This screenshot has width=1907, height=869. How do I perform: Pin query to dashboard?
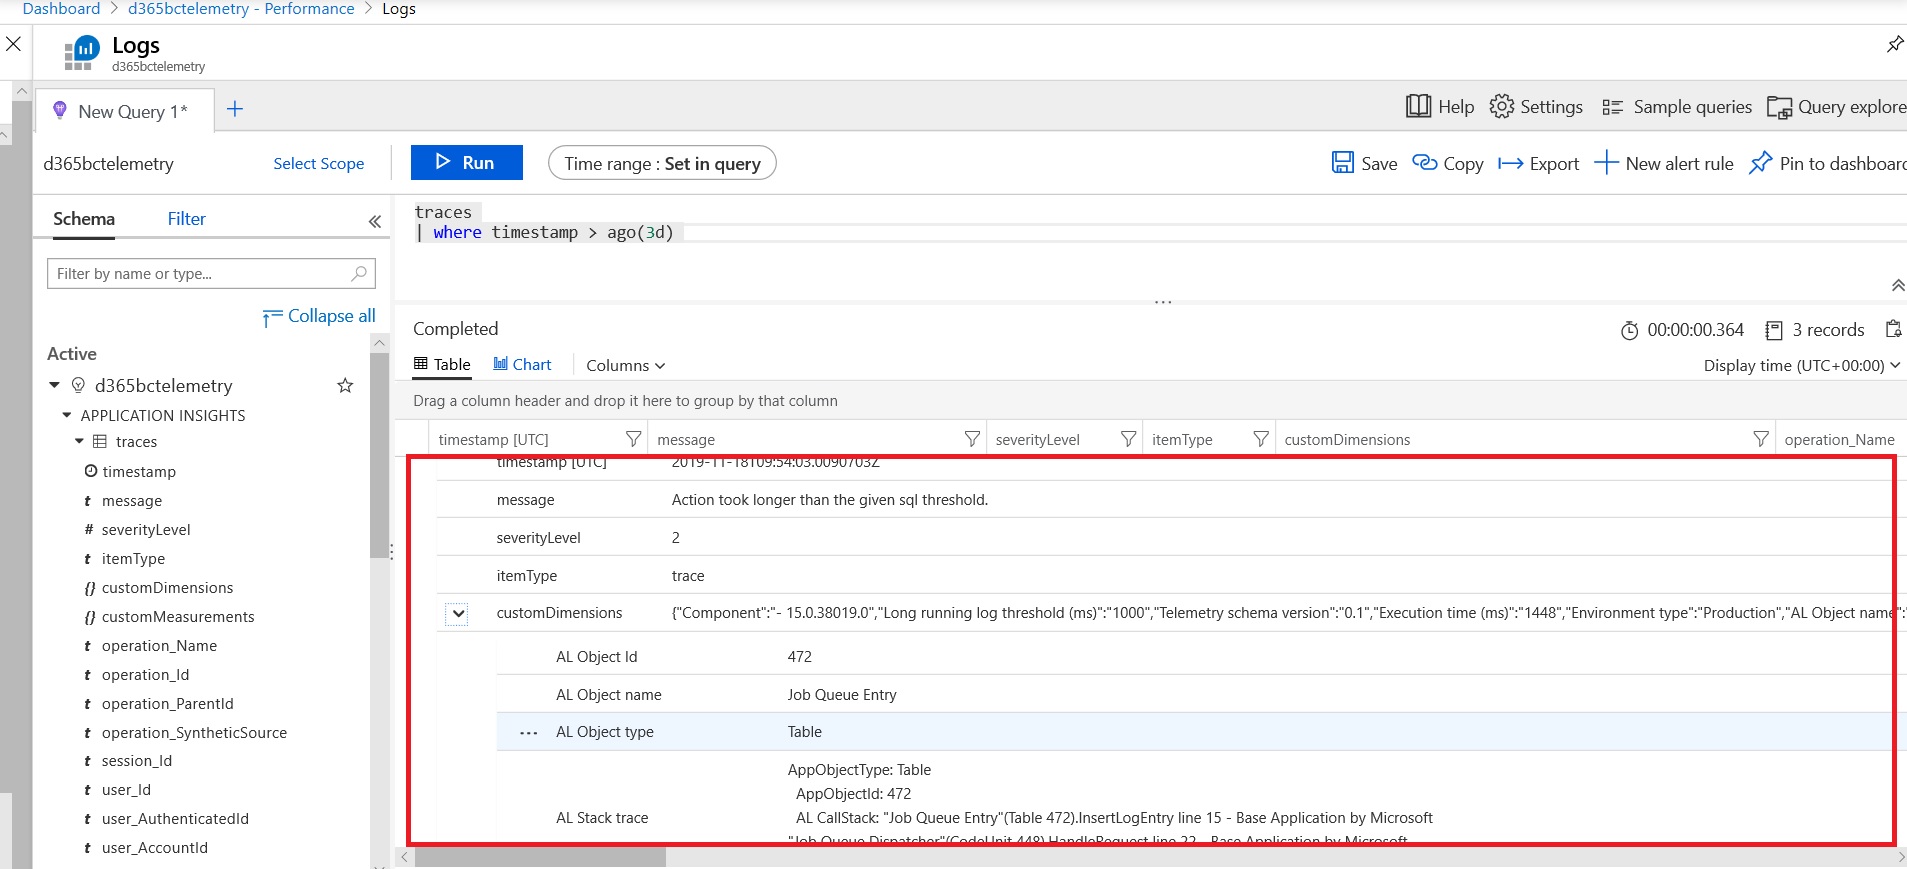click(1827, 163)
